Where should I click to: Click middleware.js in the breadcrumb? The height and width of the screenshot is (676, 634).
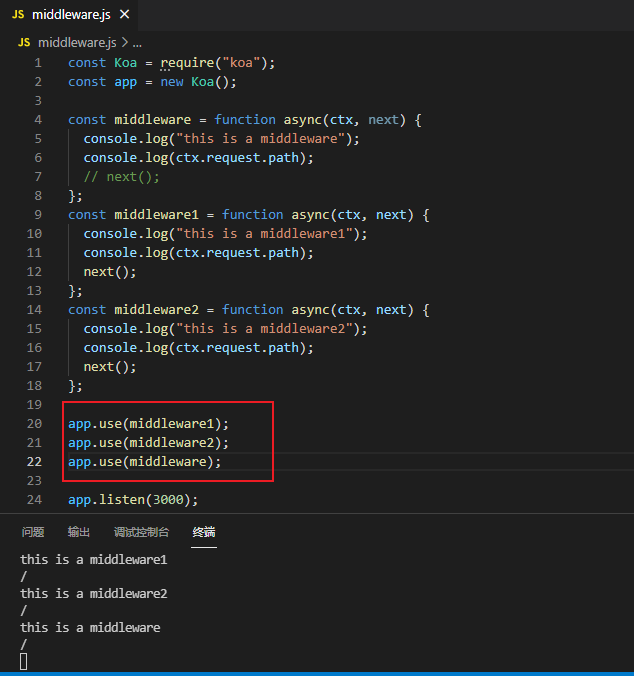point(77,43)
